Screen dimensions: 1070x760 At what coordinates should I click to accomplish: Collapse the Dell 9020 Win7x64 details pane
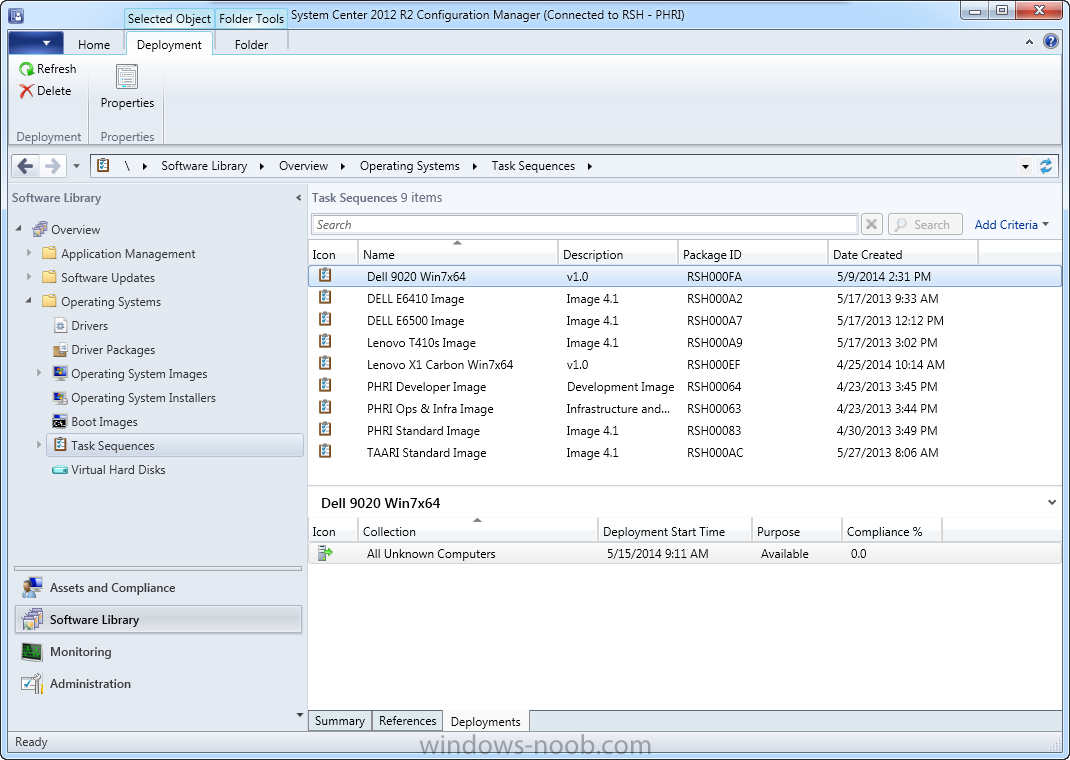click(1052, 503)
